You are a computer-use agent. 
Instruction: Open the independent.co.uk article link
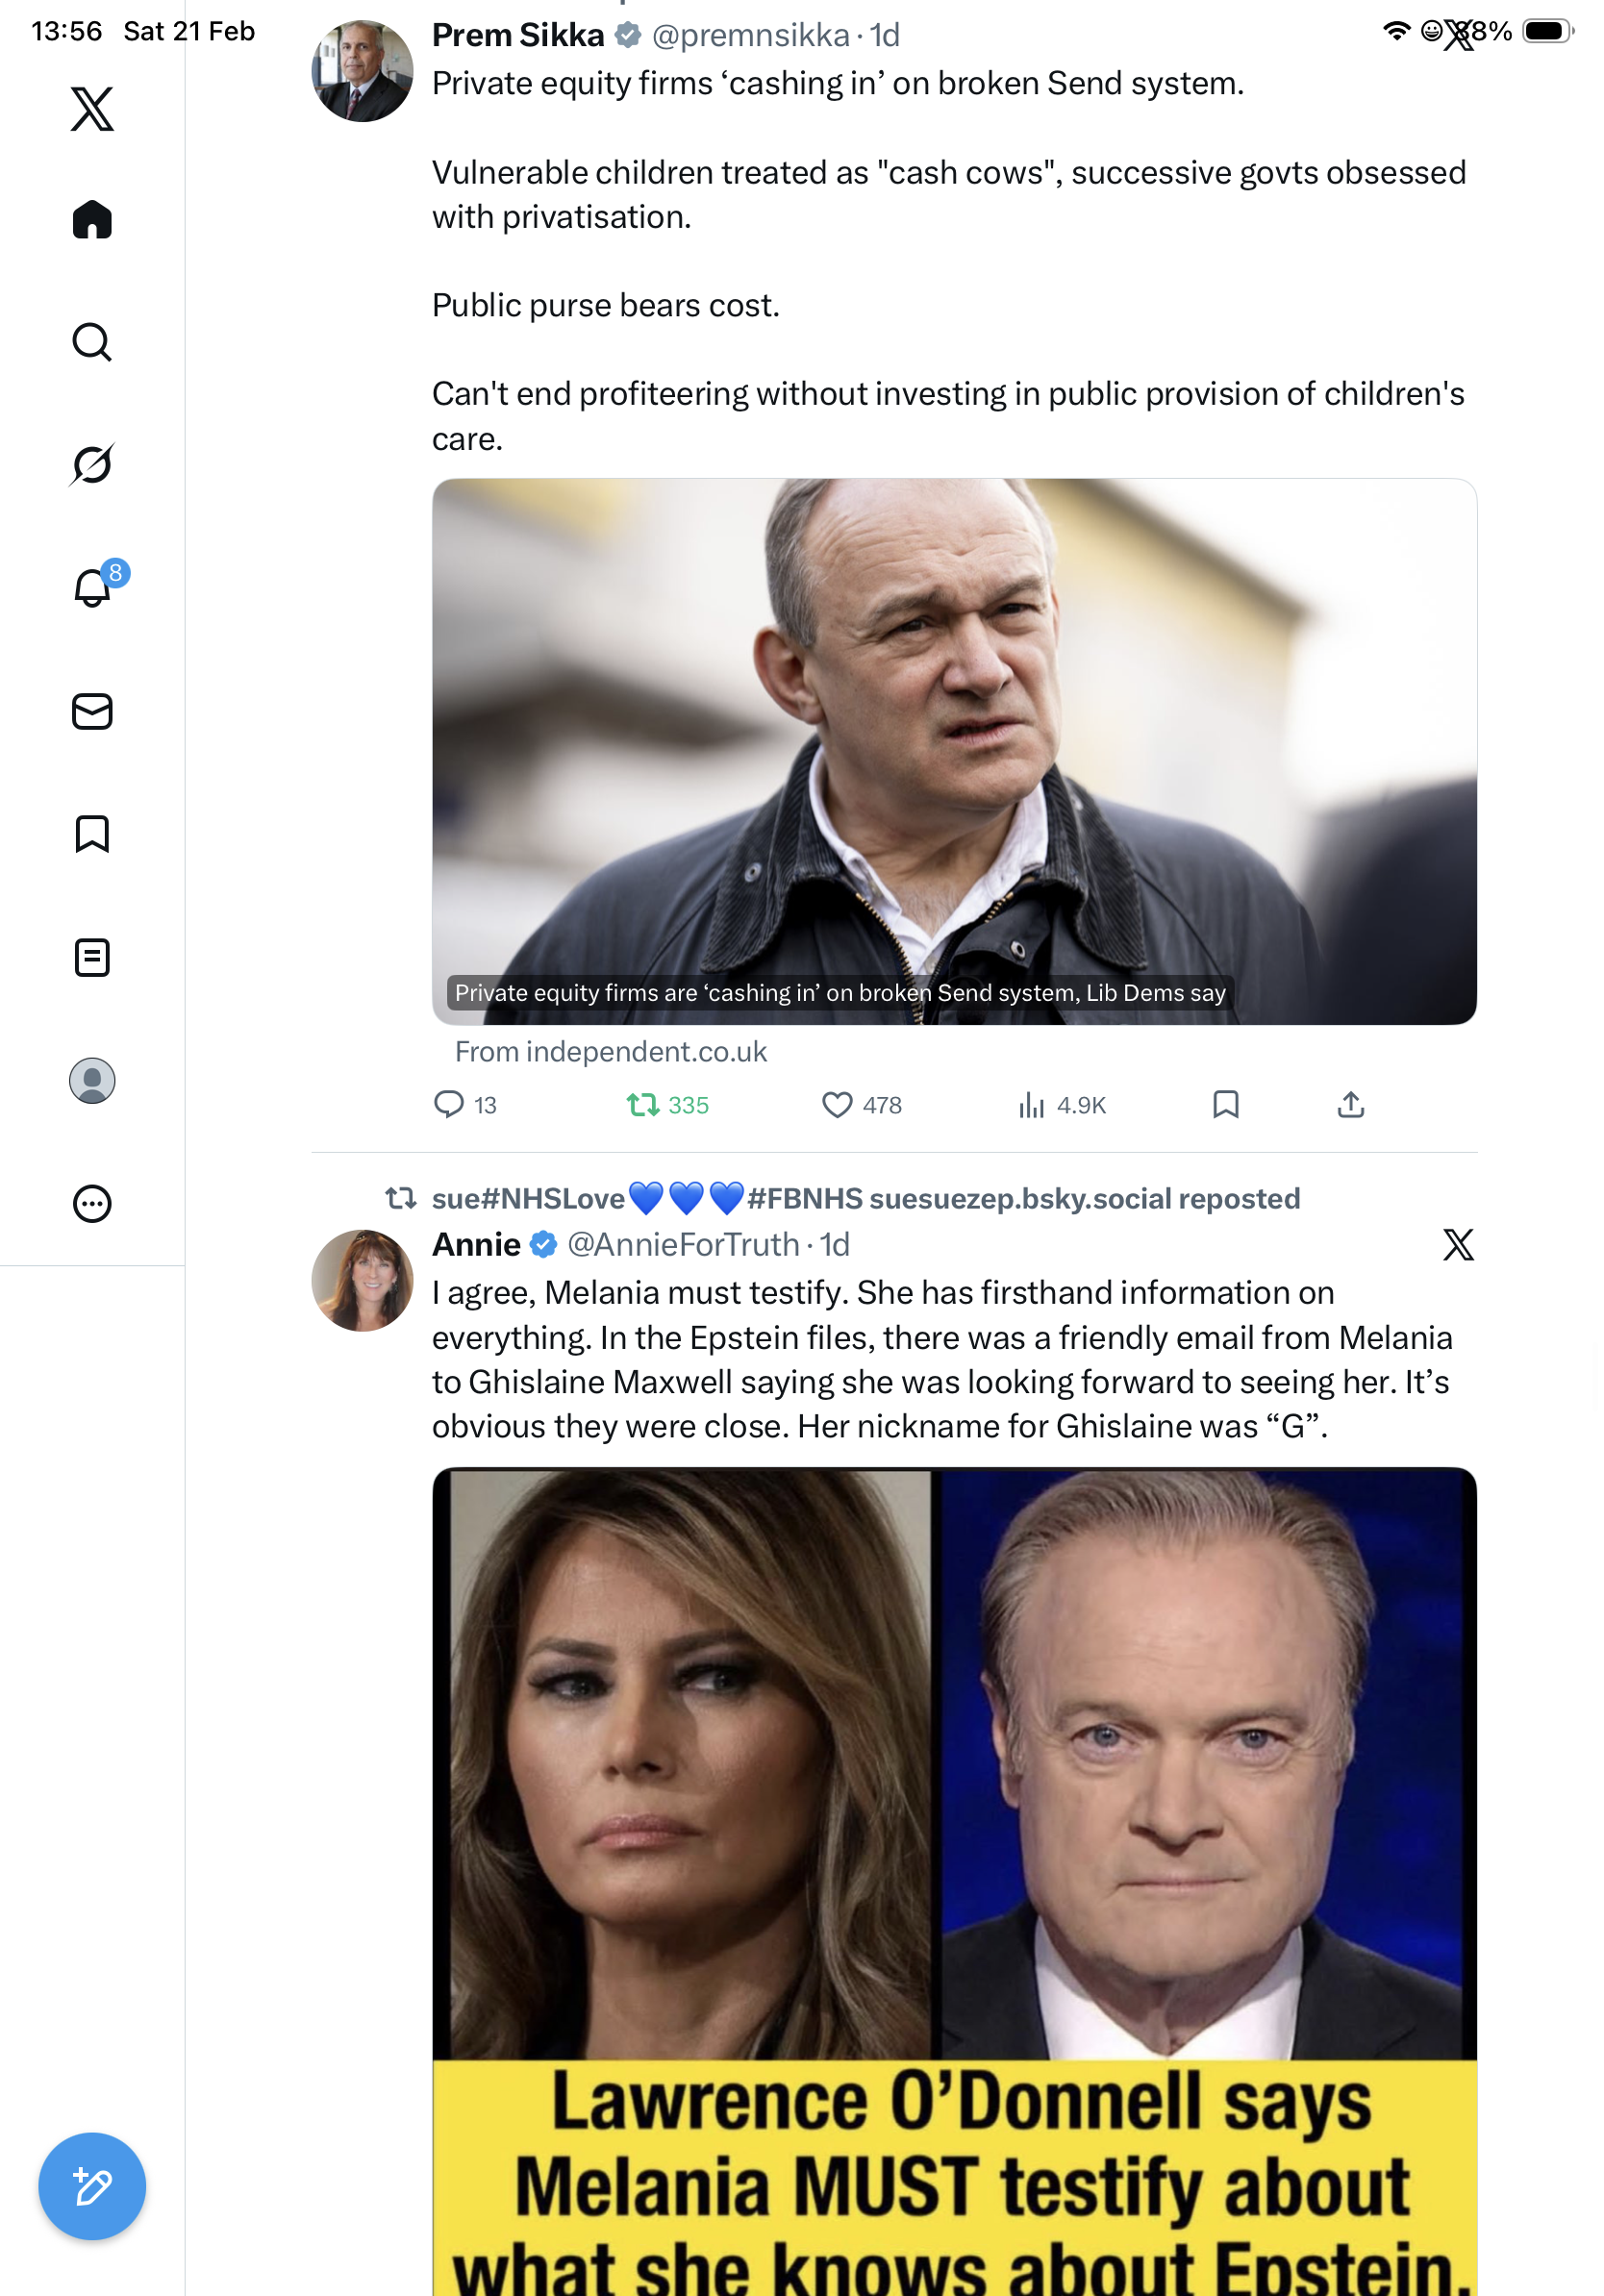[954, 752]
